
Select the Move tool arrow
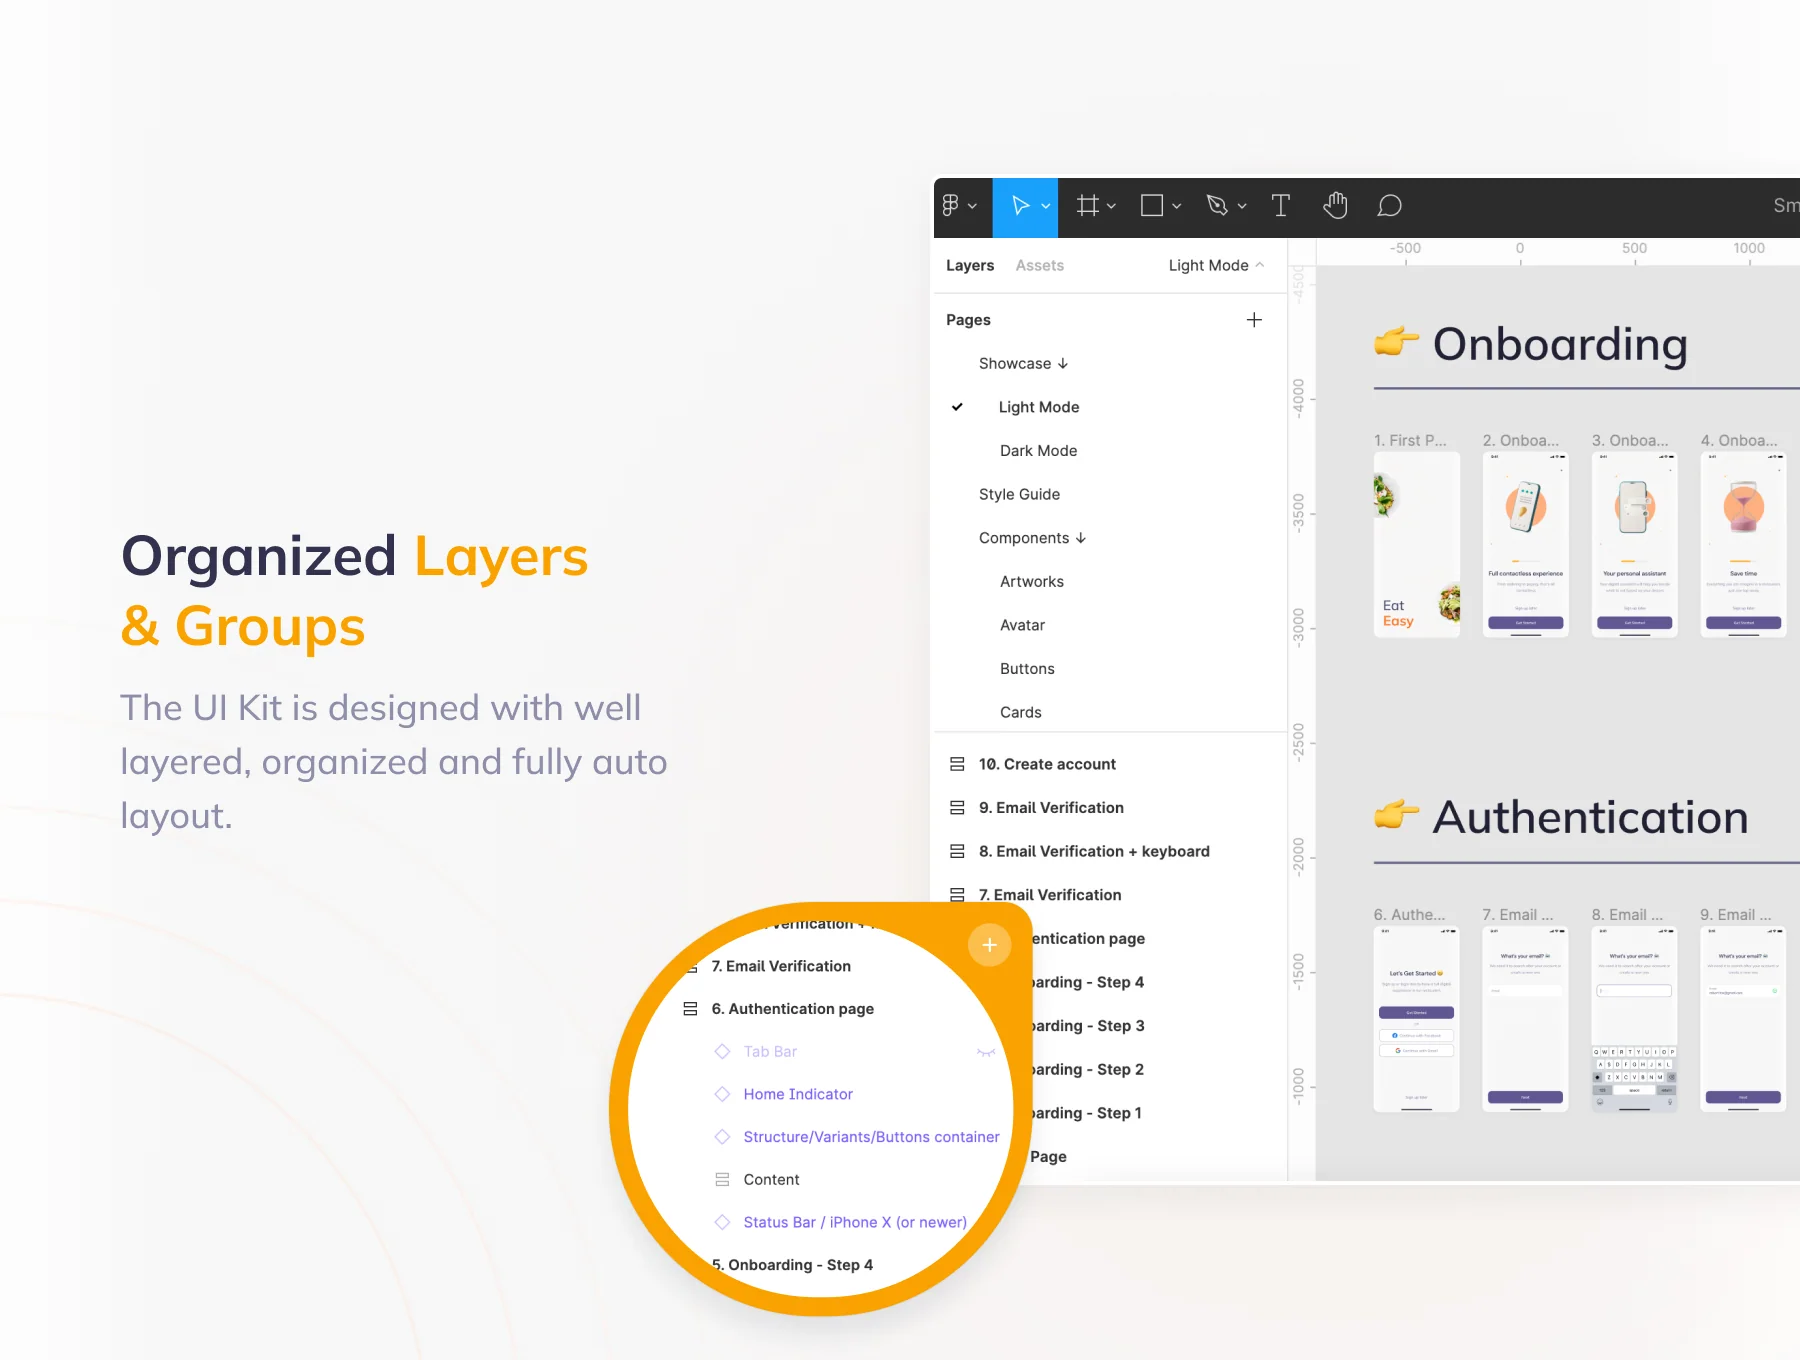[x=1020, y=206]
